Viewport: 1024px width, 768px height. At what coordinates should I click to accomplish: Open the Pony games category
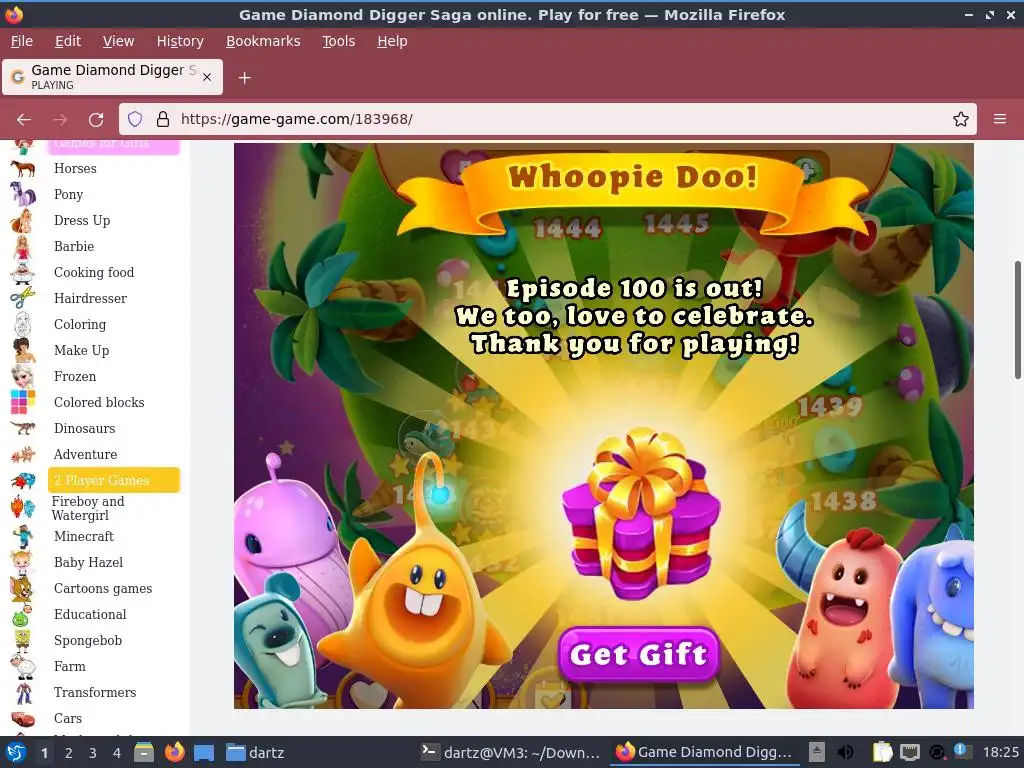point(69,195)
